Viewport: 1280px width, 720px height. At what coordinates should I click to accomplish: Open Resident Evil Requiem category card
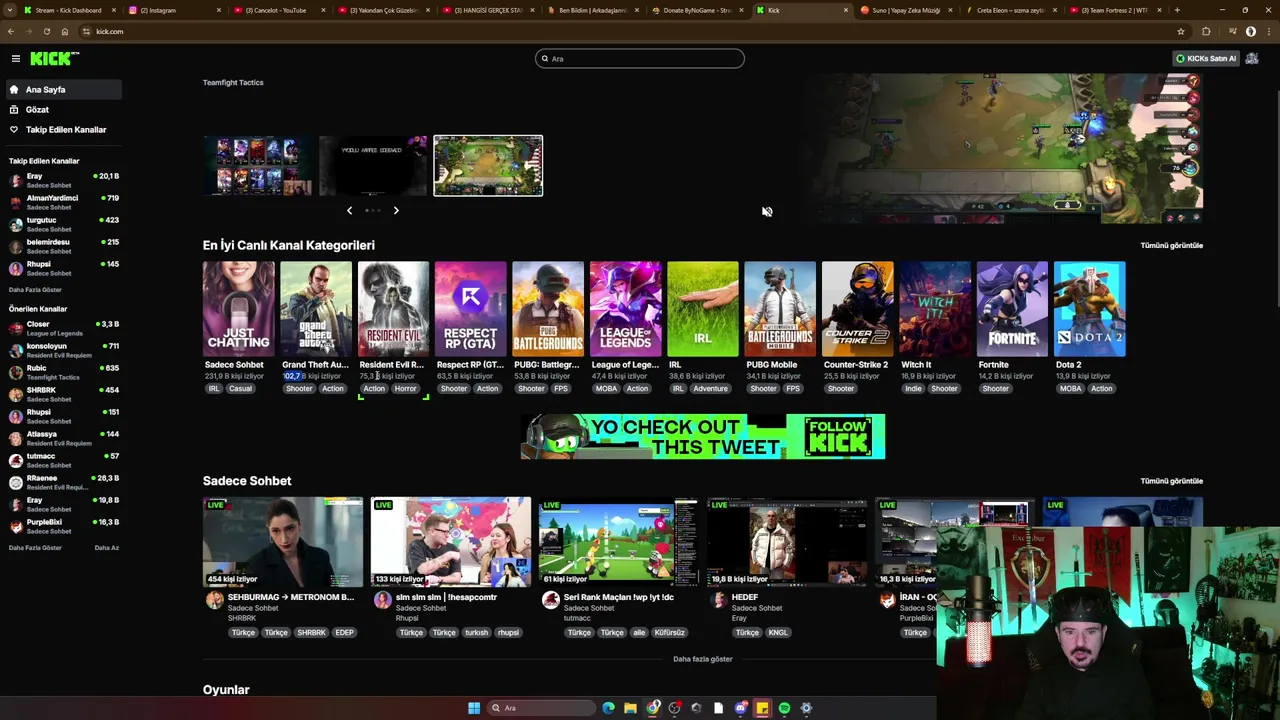coord(393,309)
